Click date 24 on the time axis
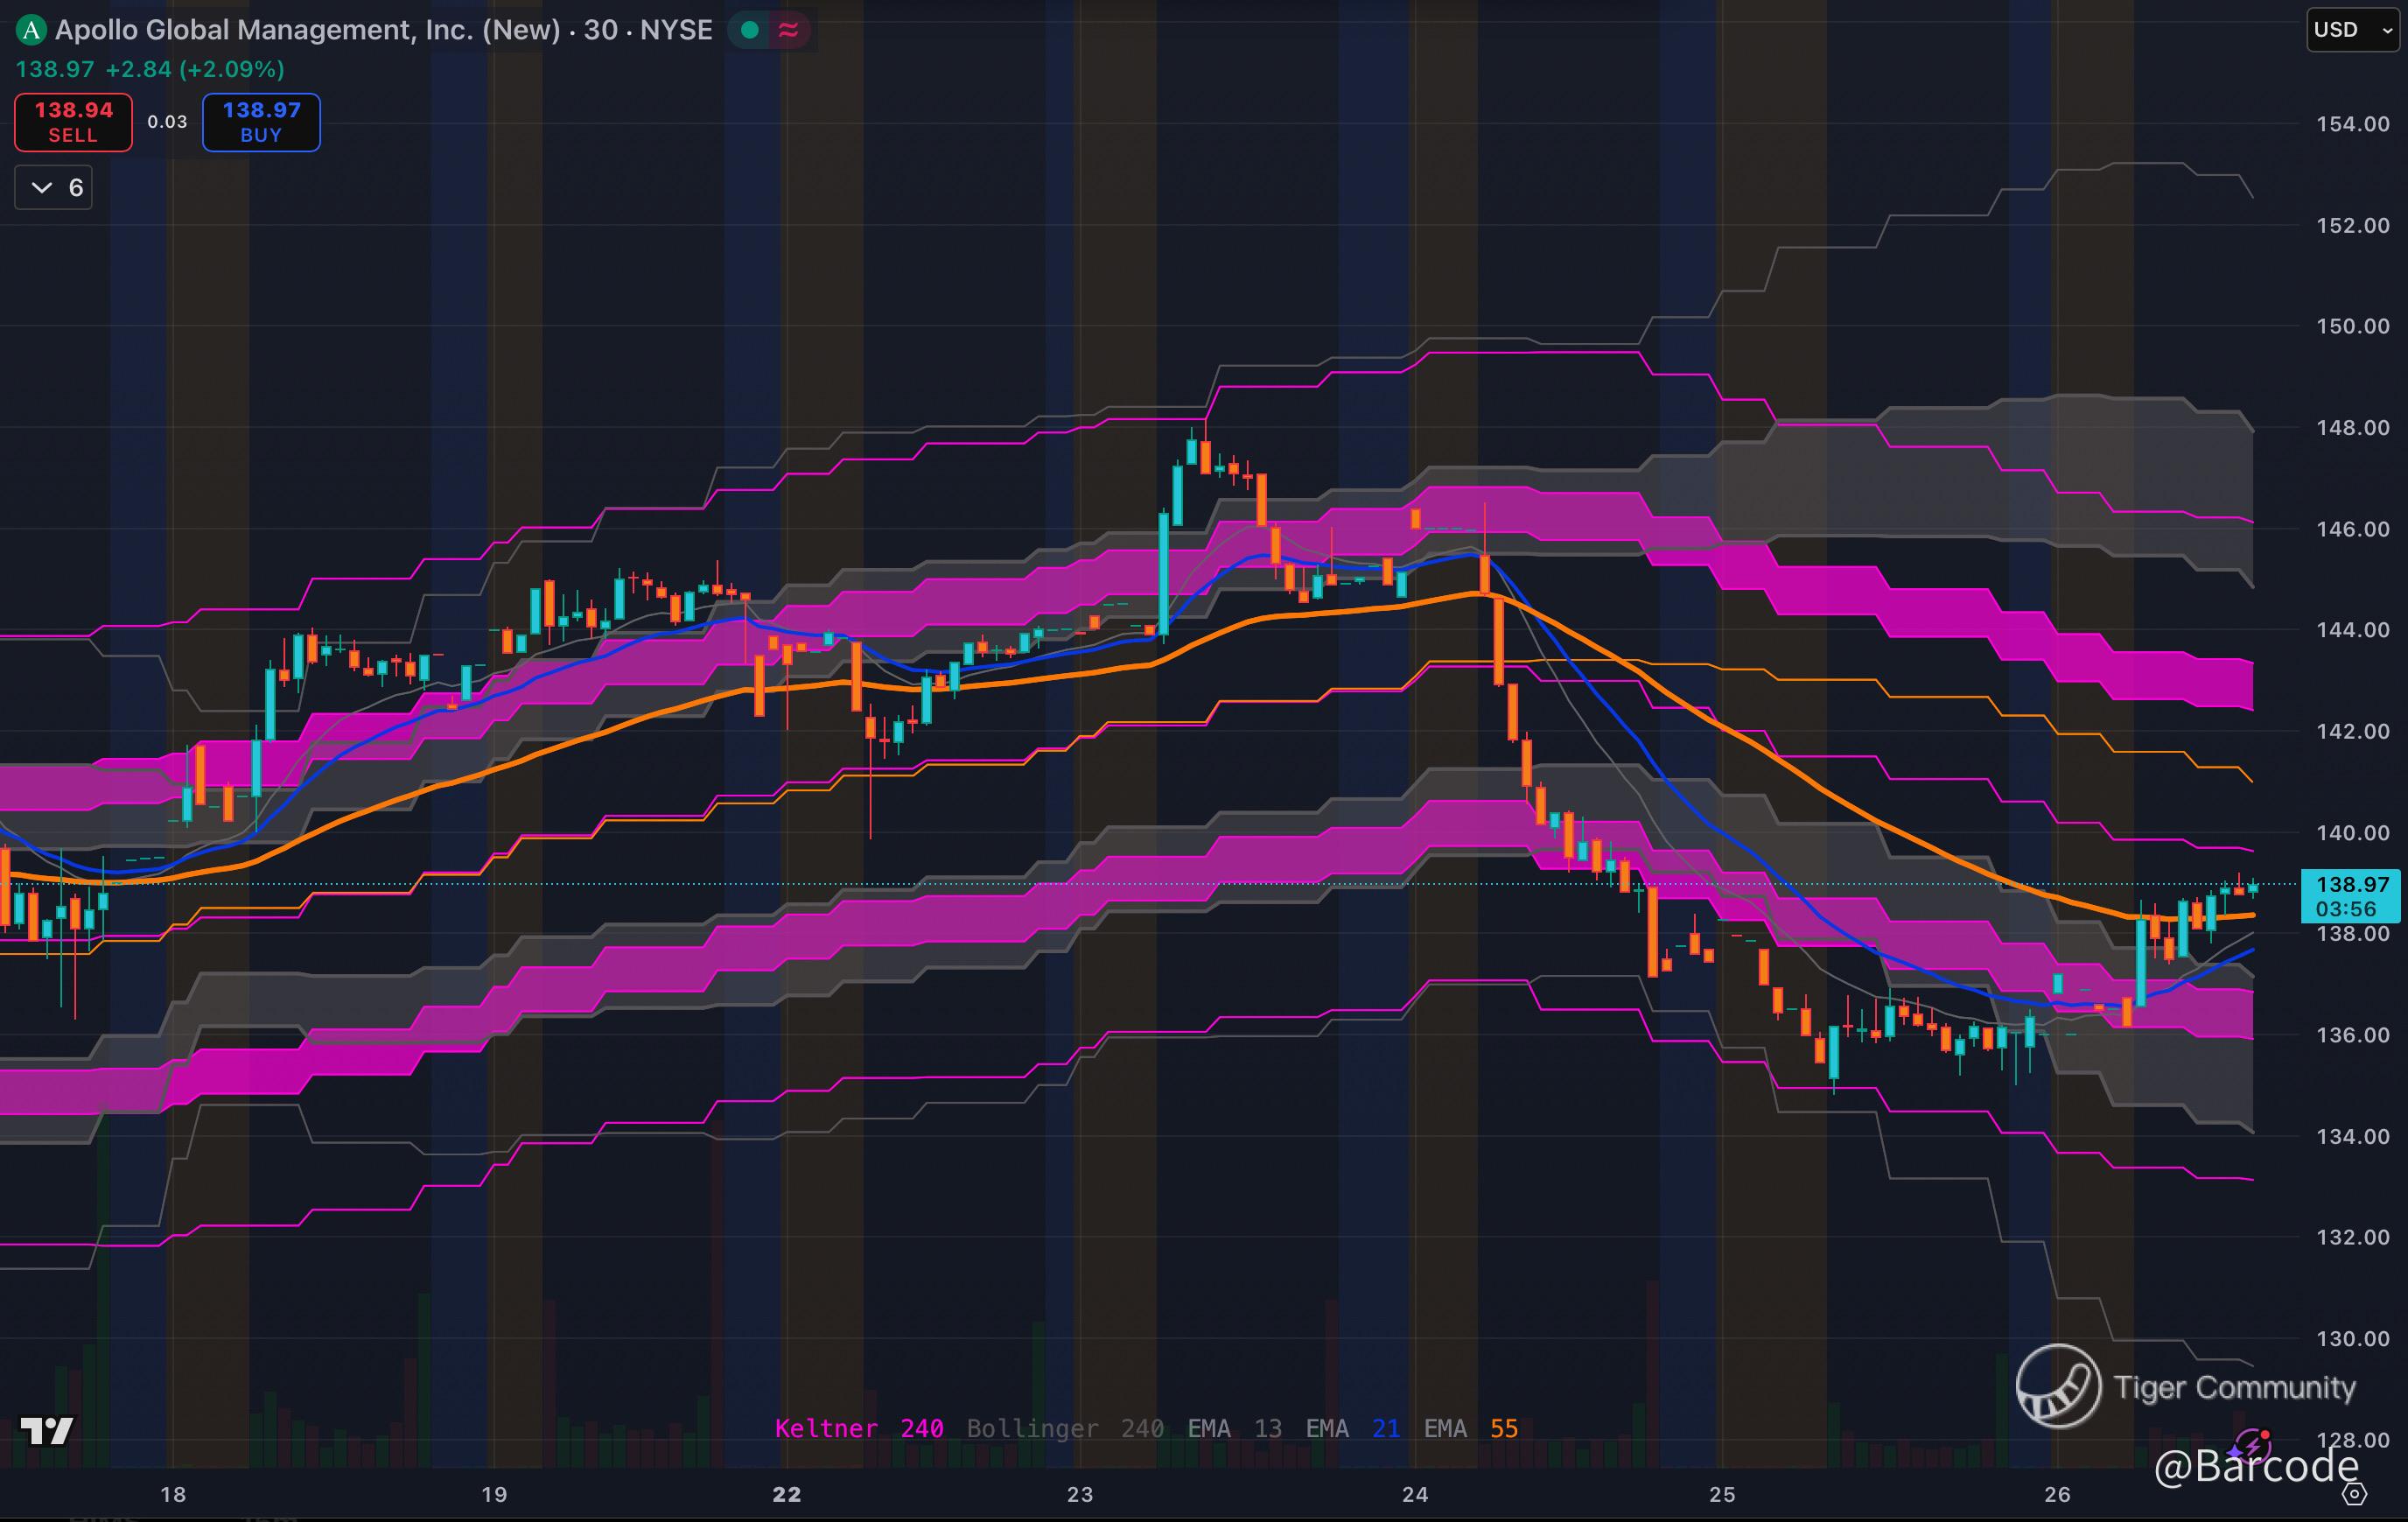 click(1414, 1494)
